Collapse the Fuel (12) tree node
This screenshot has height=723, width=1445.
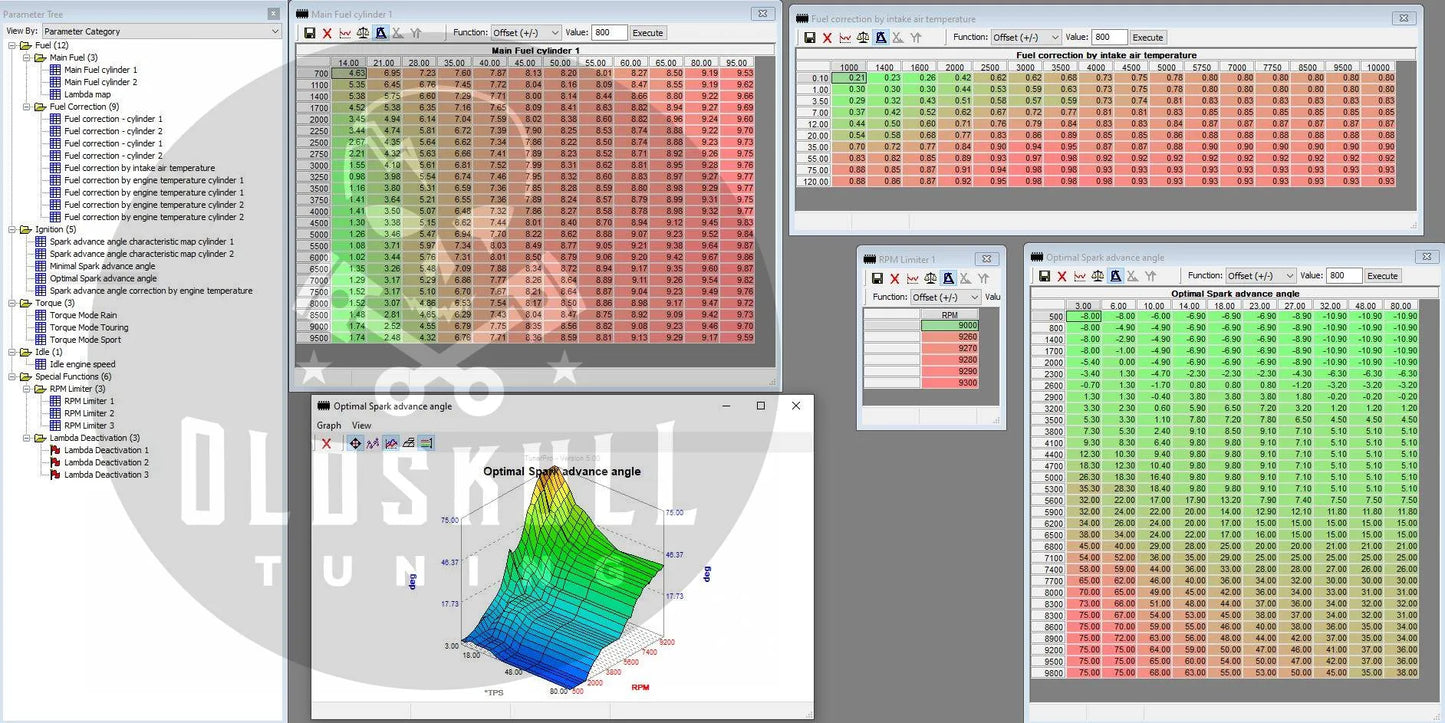[x=12, y=46]
